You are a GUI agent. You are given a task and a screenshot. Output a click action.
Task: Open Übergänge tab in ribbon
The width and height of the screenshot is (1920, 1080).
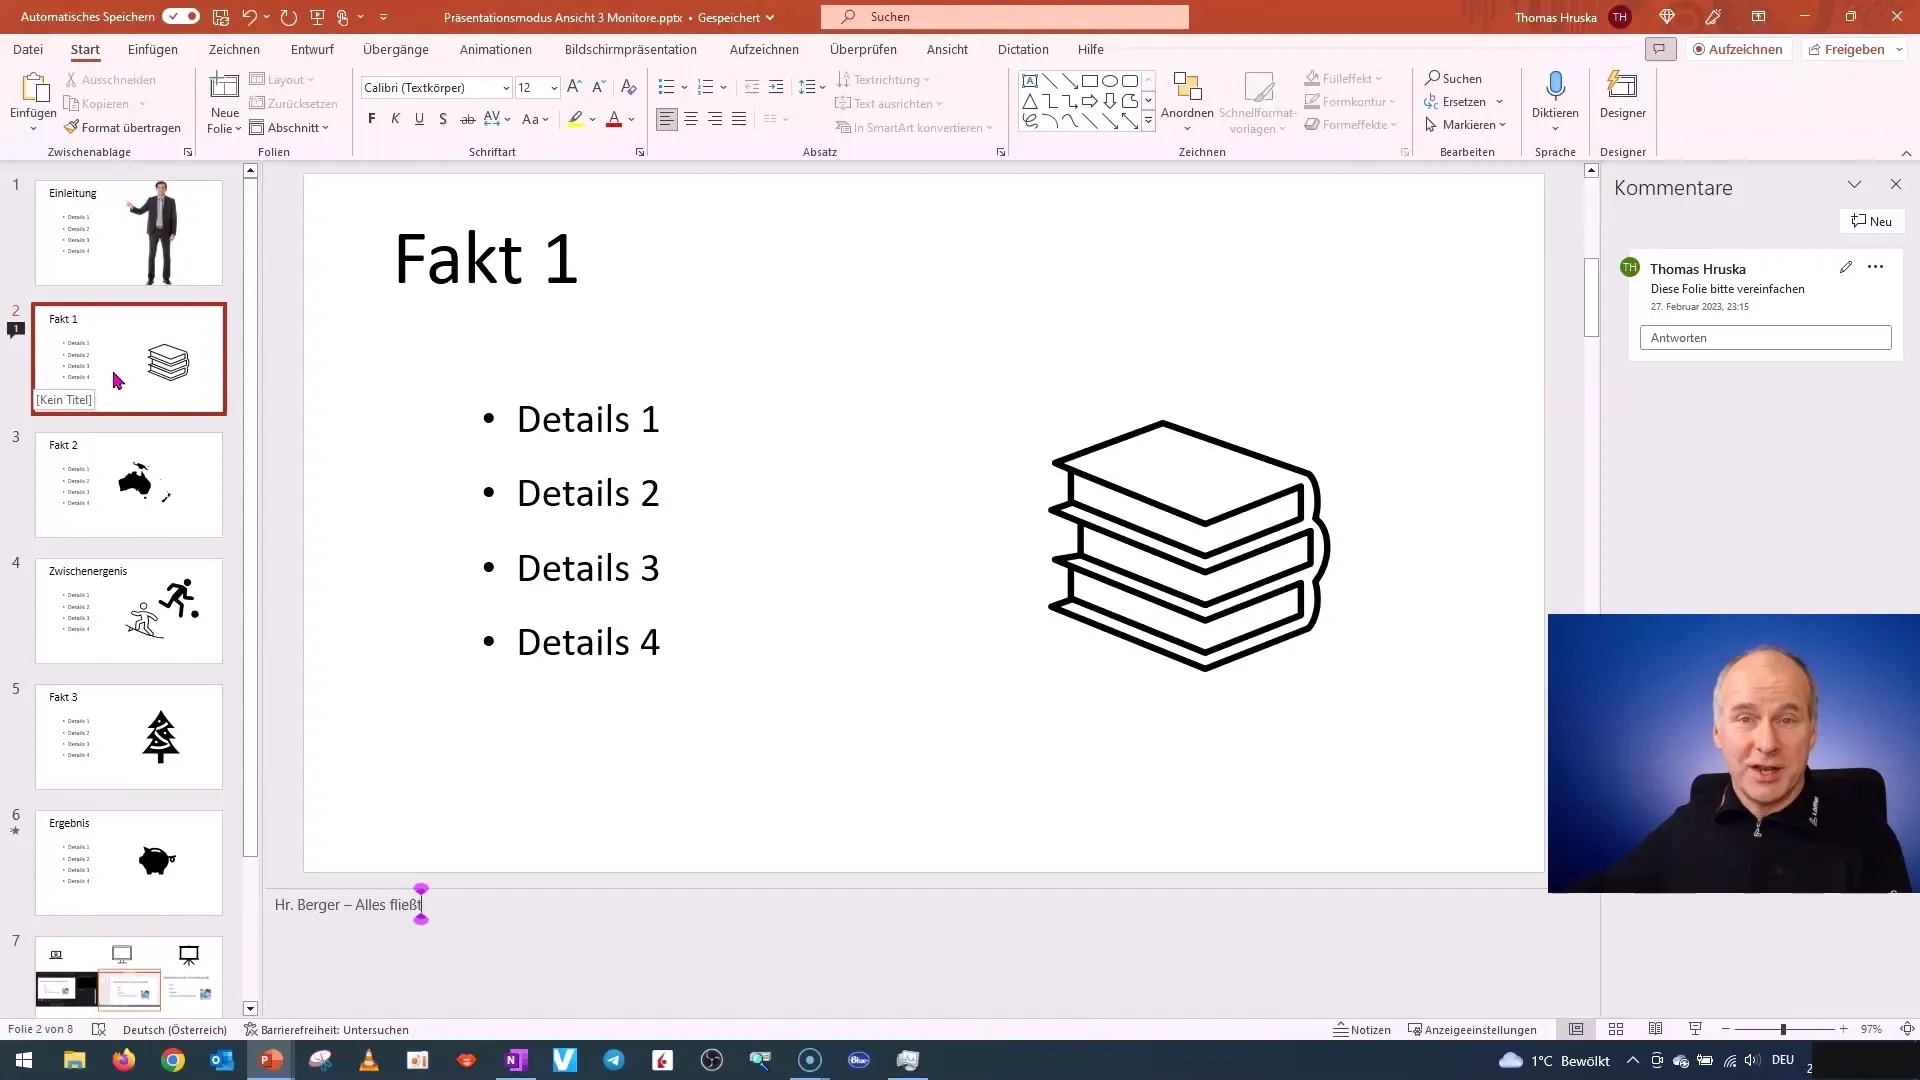coord(394,49)
